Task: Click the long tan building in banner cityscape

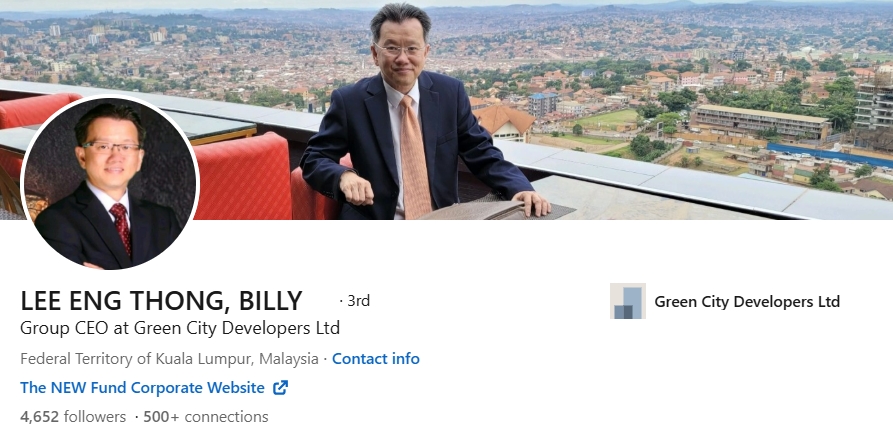Action: 760,122
